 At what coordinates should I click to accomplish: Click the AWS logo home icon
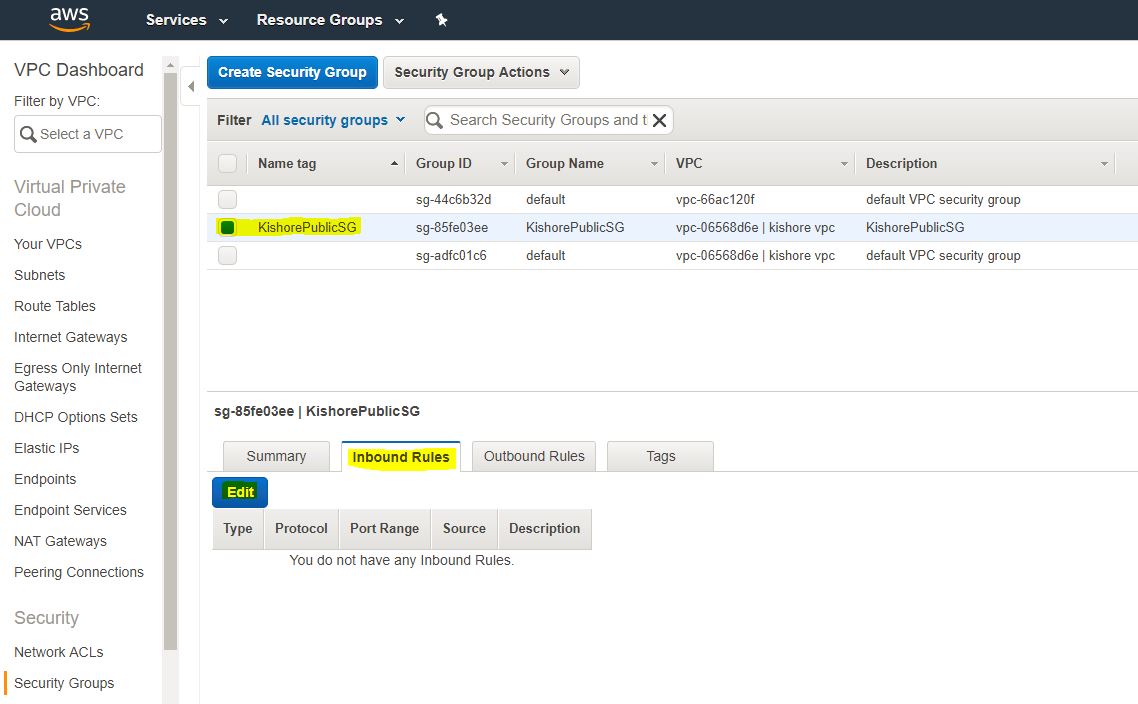pyautogui.click(x=69, y=19)
